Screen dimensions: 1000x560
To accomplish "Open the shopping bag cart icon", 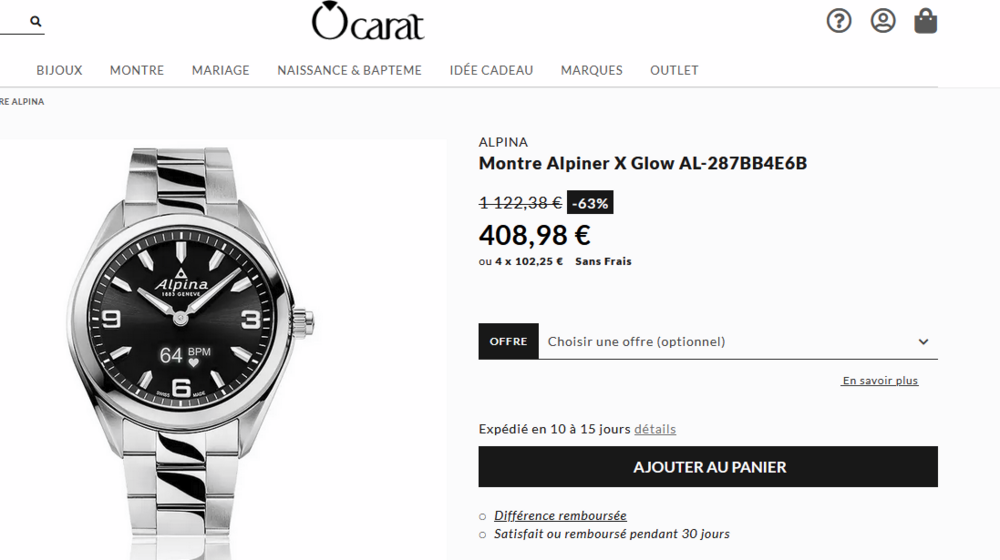I will point(925,21).
